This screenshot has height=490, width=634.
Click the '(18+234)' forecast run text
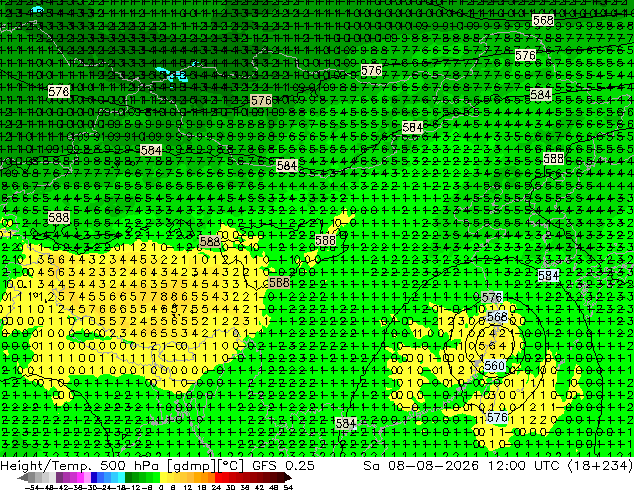[x=600, y=465]
